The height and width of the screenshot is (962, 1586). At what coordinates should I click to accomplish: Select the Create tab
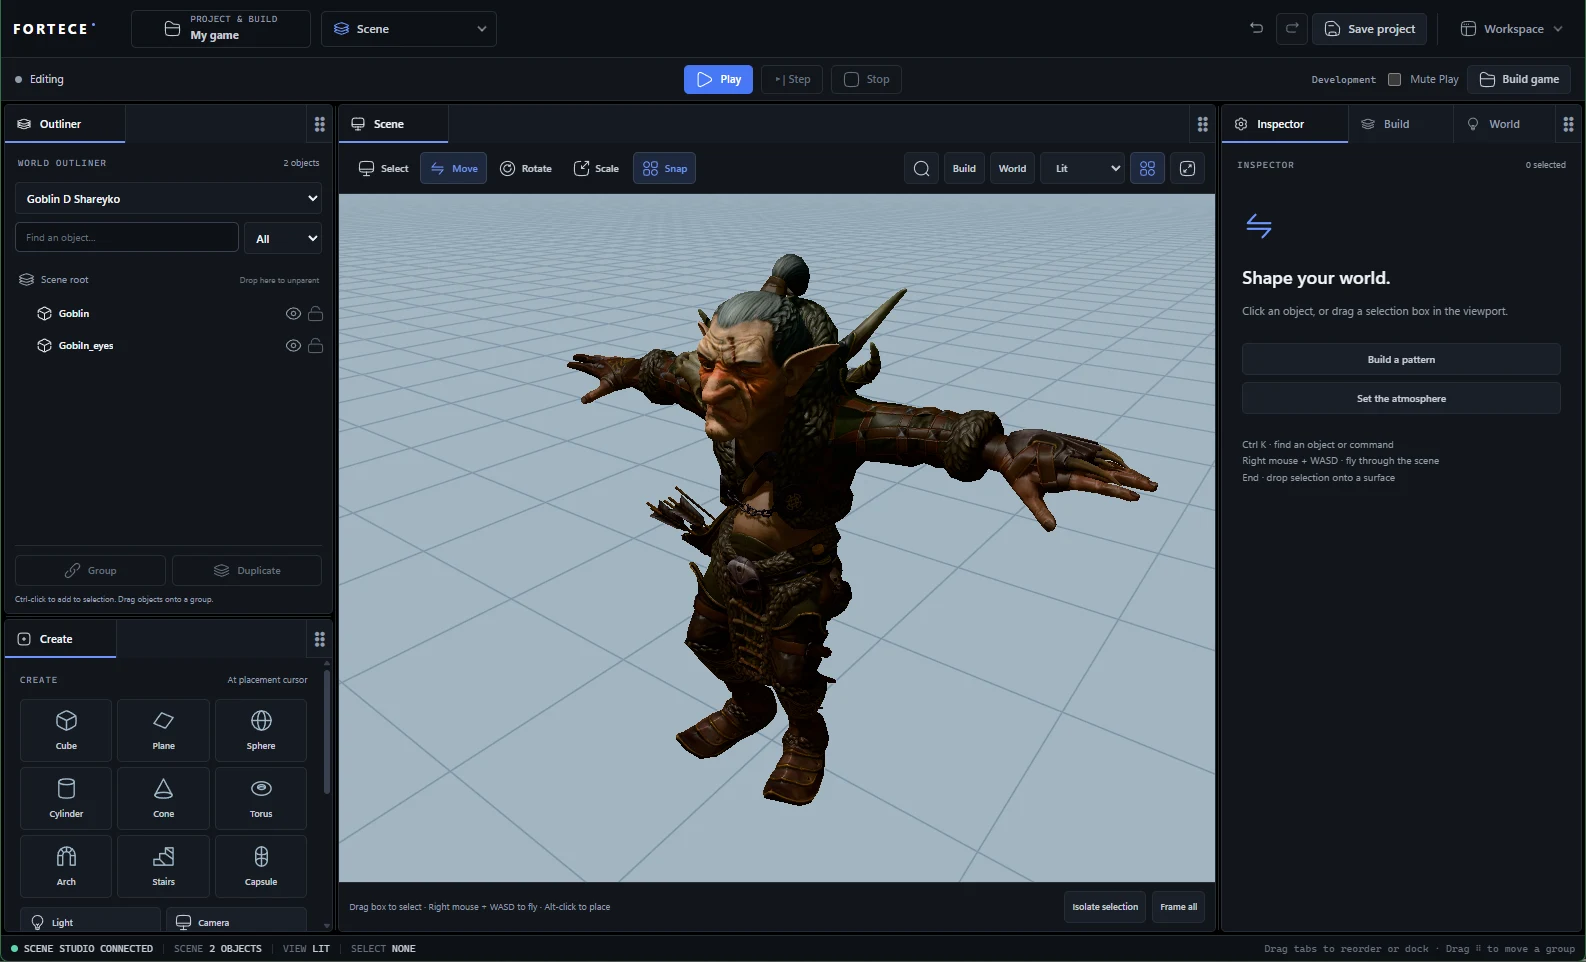(x=60, y=639)
